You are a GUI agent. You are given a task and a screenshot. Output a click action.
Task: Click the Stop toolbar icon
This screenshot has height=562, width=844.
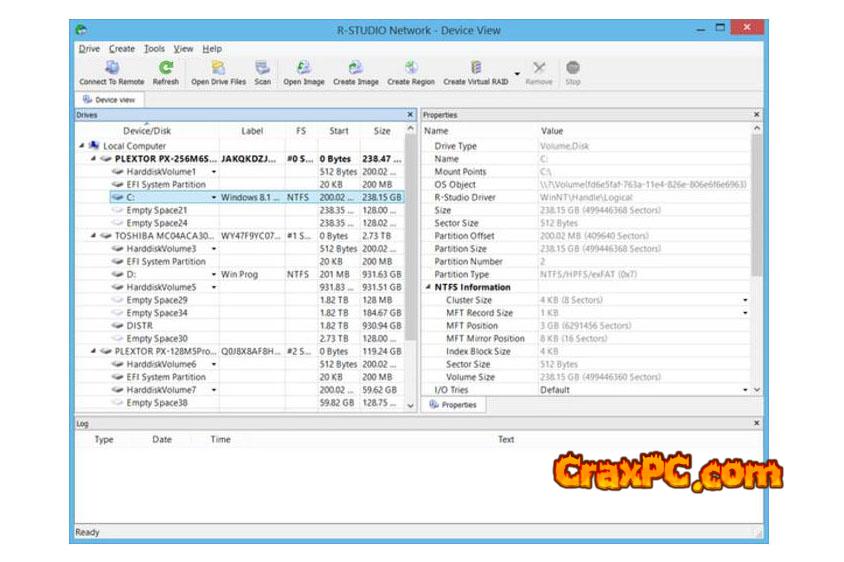[573, 67]
